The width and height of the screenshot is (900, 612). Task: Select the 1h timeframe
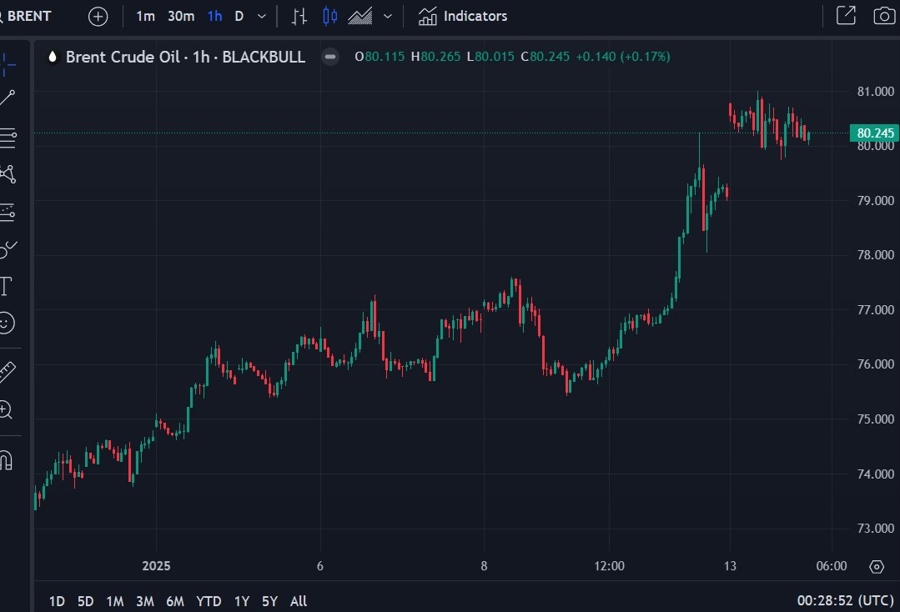tap(215, 16)
